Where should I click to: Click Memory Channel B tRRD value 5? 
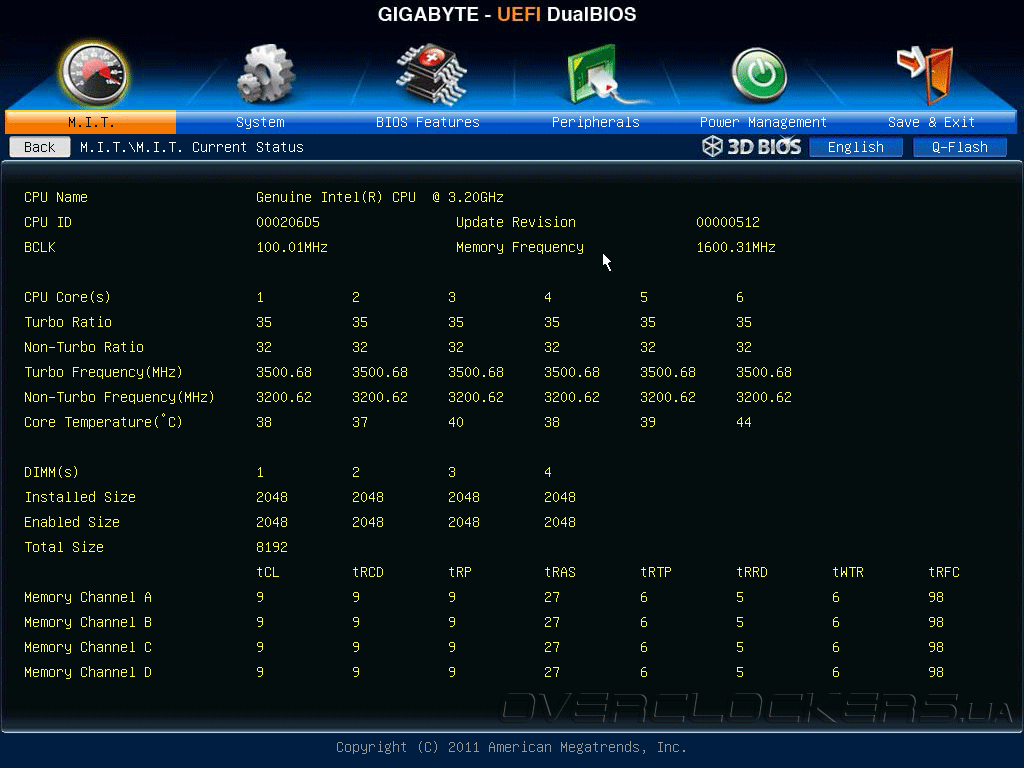pos(739,622)
